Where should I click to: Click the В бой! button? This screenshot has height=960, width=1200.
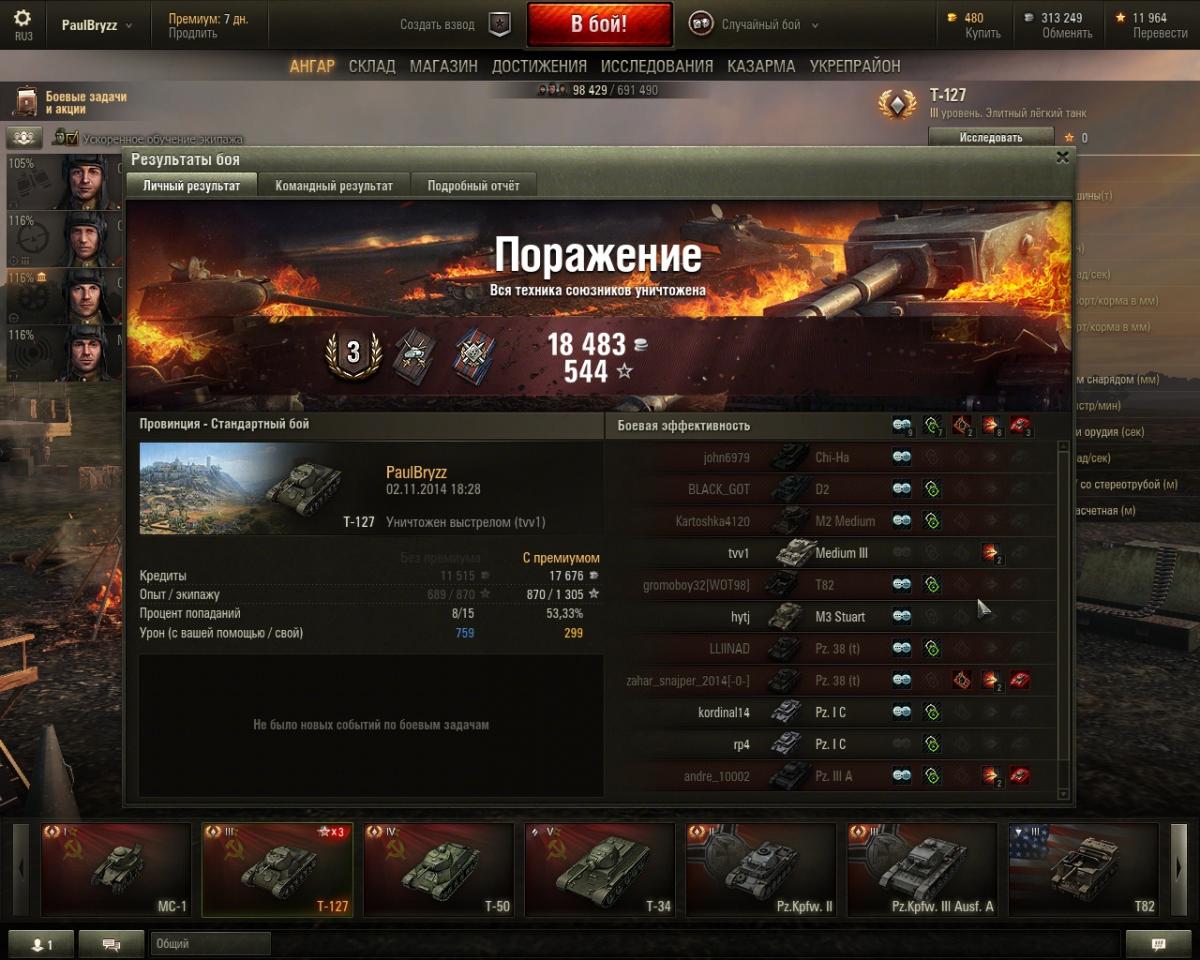pos(599,25)
